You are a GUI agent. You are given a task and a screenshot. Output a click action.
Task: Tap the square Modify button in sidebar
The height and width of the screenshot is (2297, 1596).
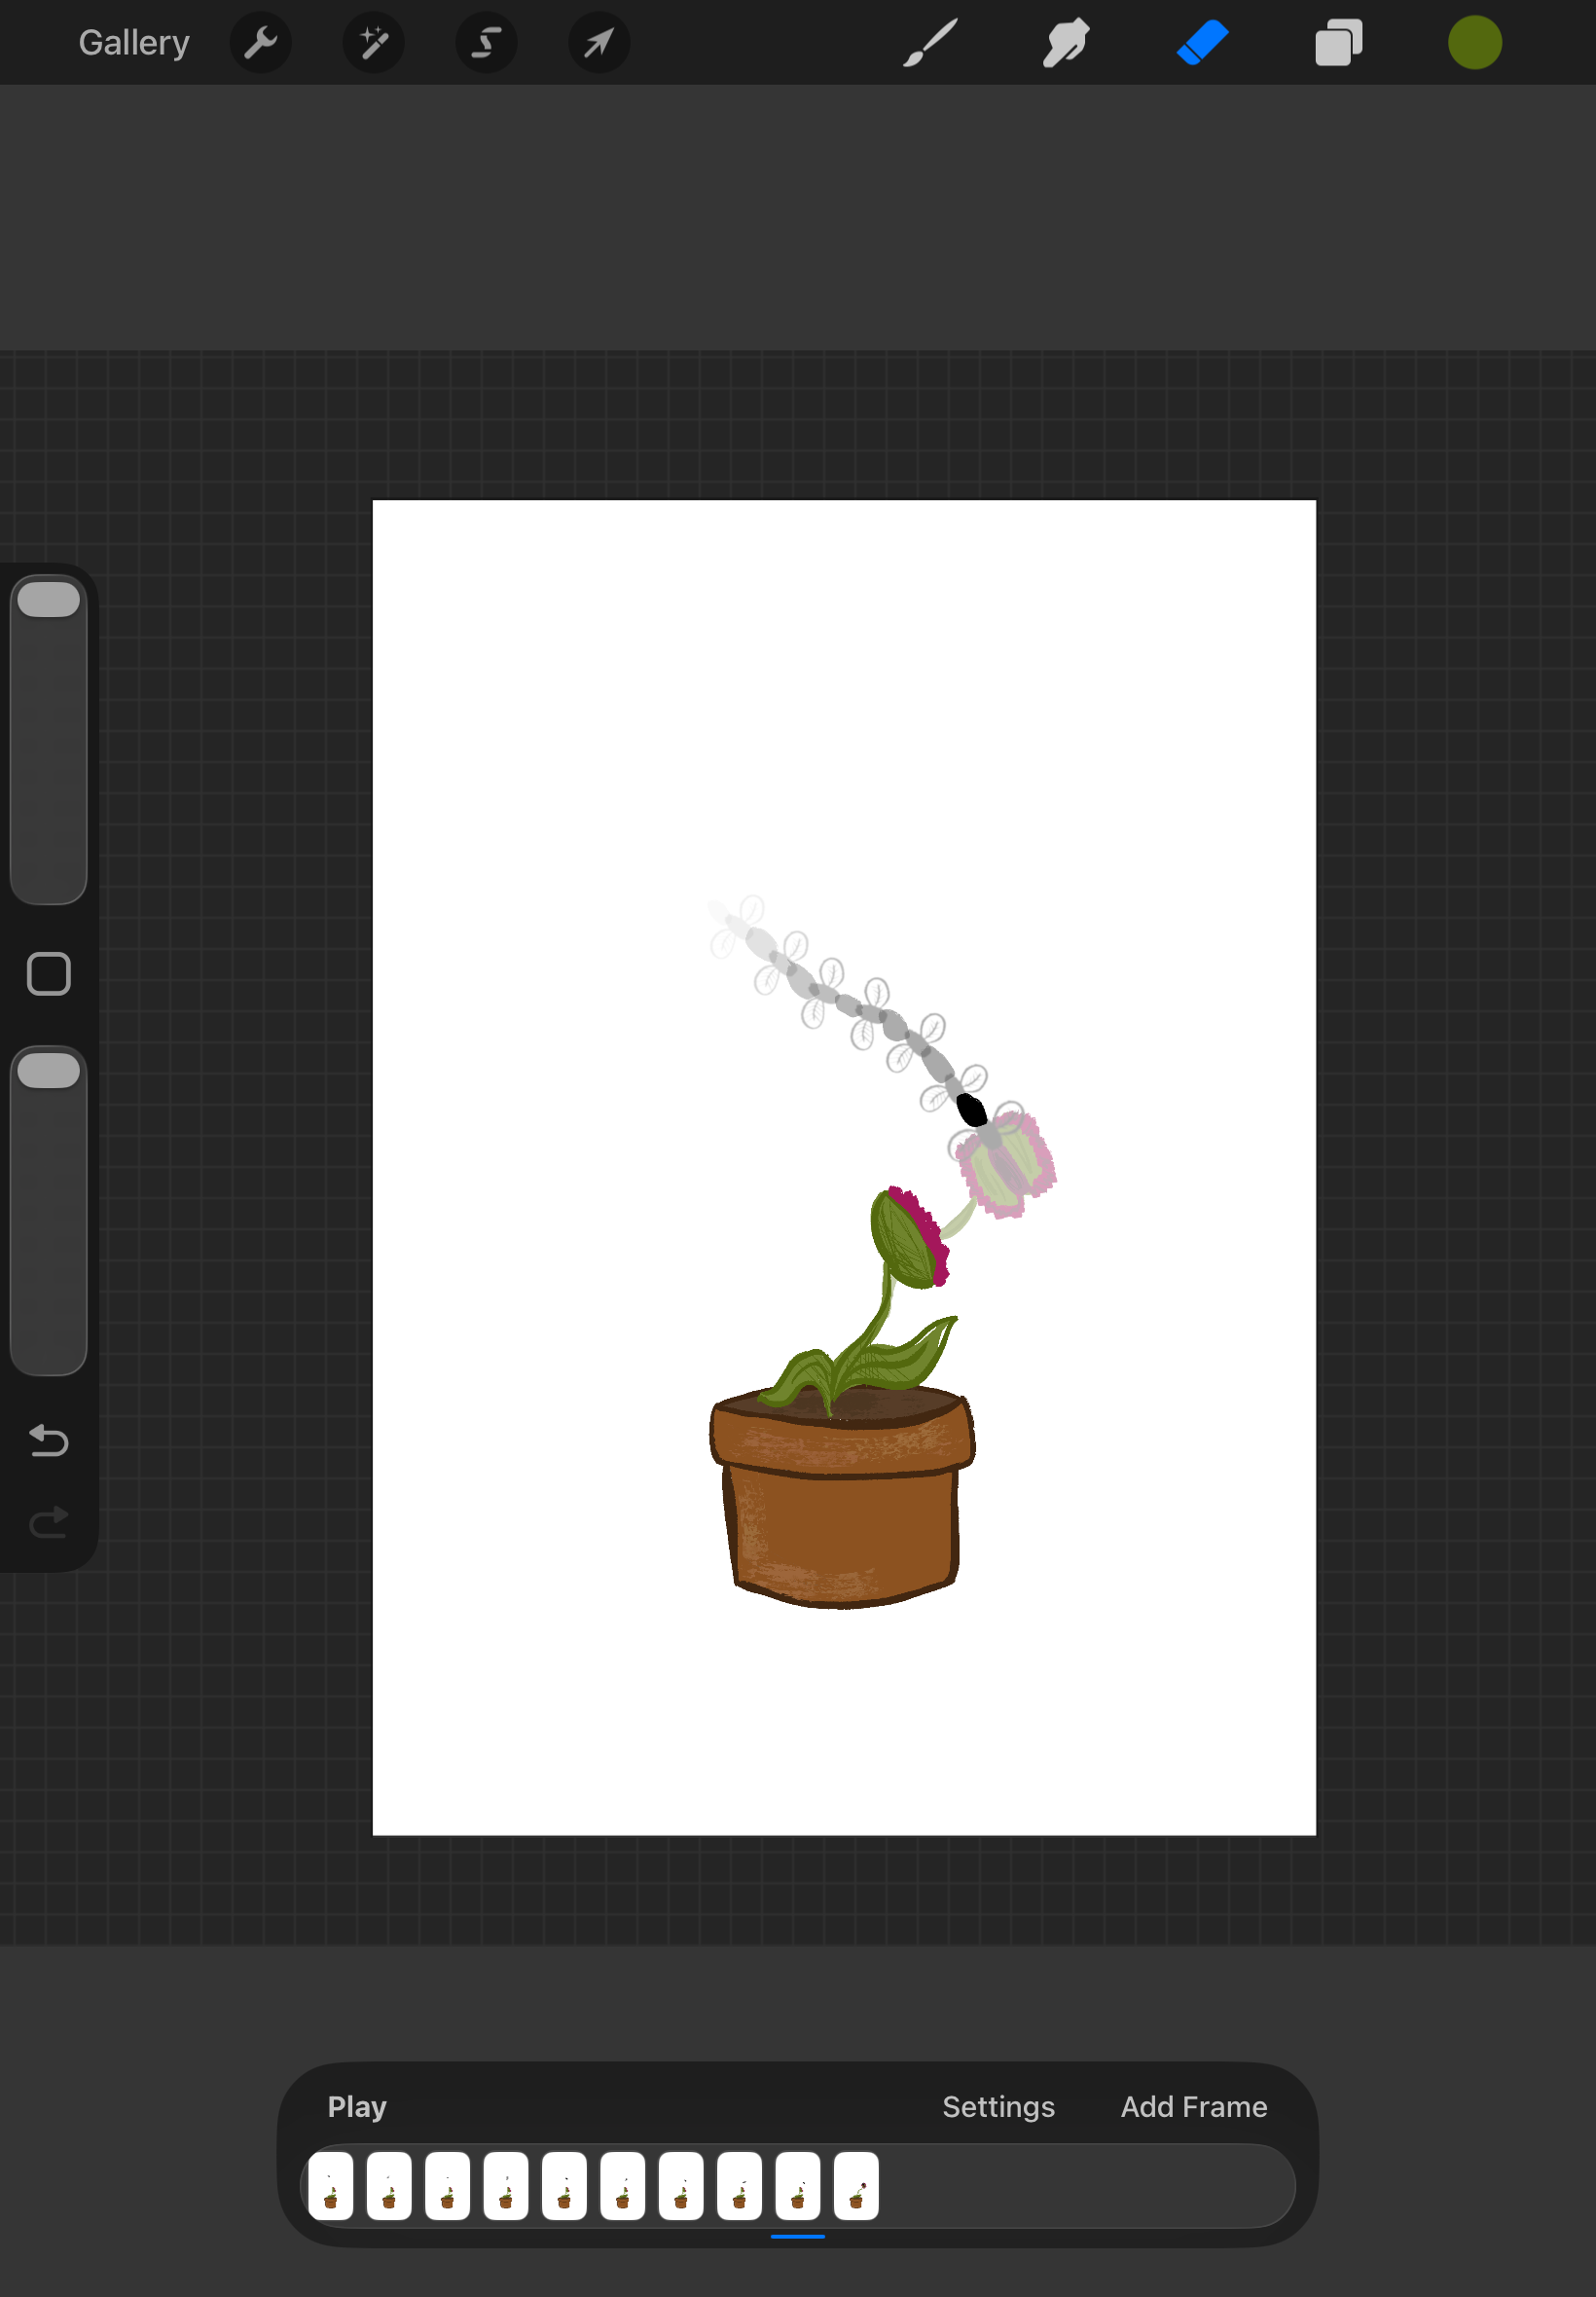coord(48,973)
